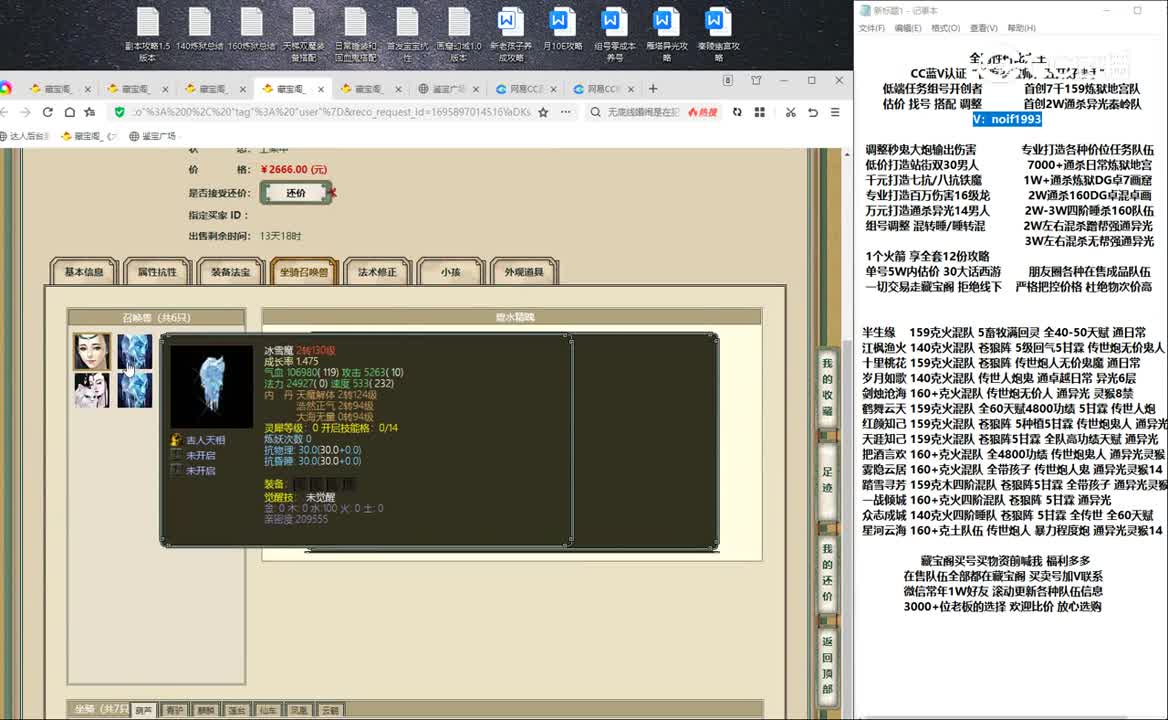The width and height of the screenshot is (1168, 720).
Task: Click the scissors screenshot tool icon
Action: (x=790, y=112)
